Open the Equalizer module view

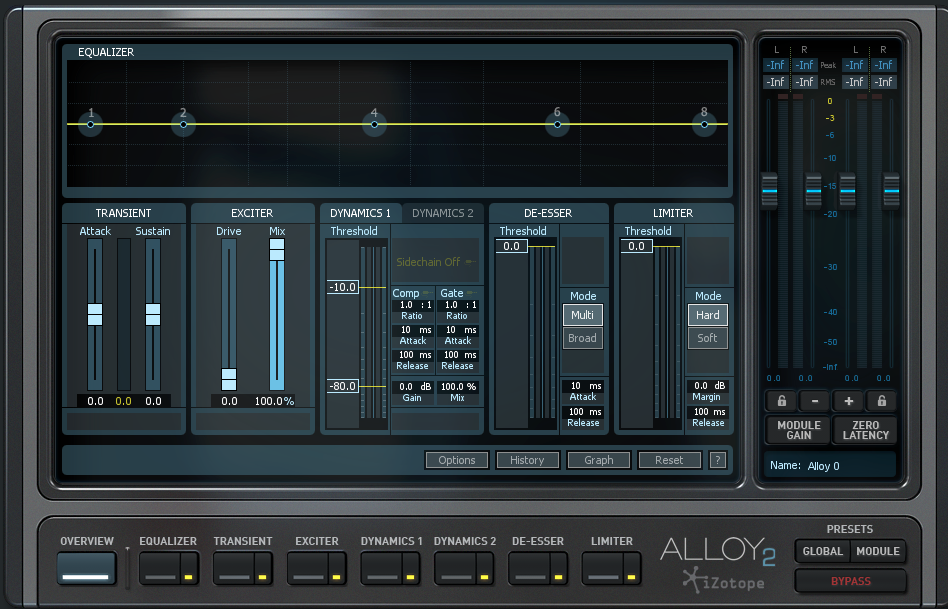click(160, 568)
